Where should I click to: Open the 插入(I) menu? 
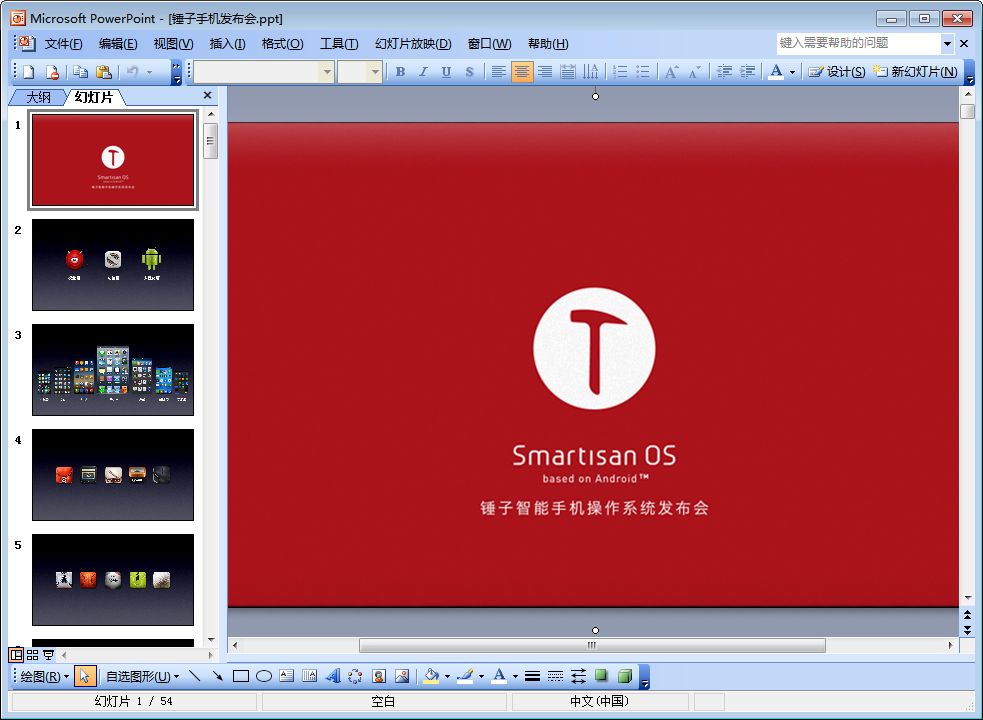tap(227, 44)
